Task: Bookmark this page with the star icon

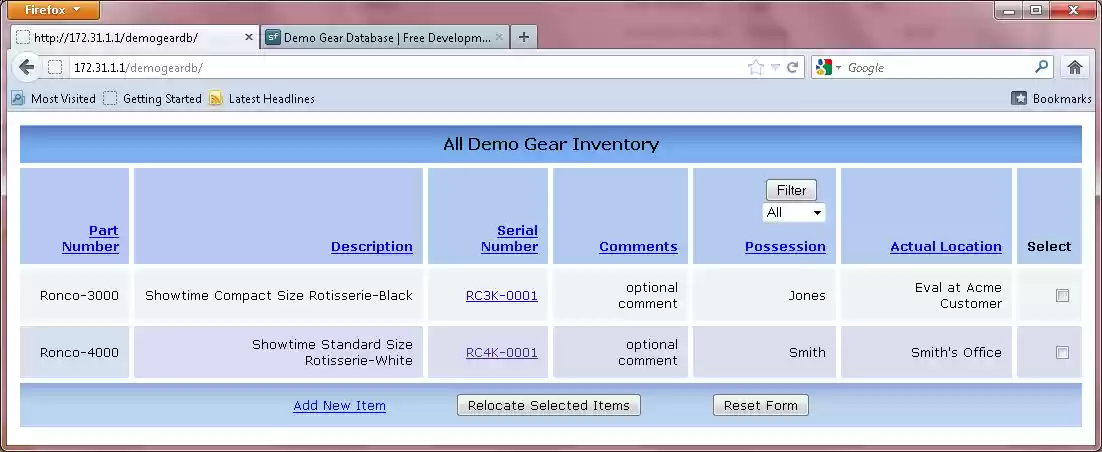Action: [x=756, y=67]
